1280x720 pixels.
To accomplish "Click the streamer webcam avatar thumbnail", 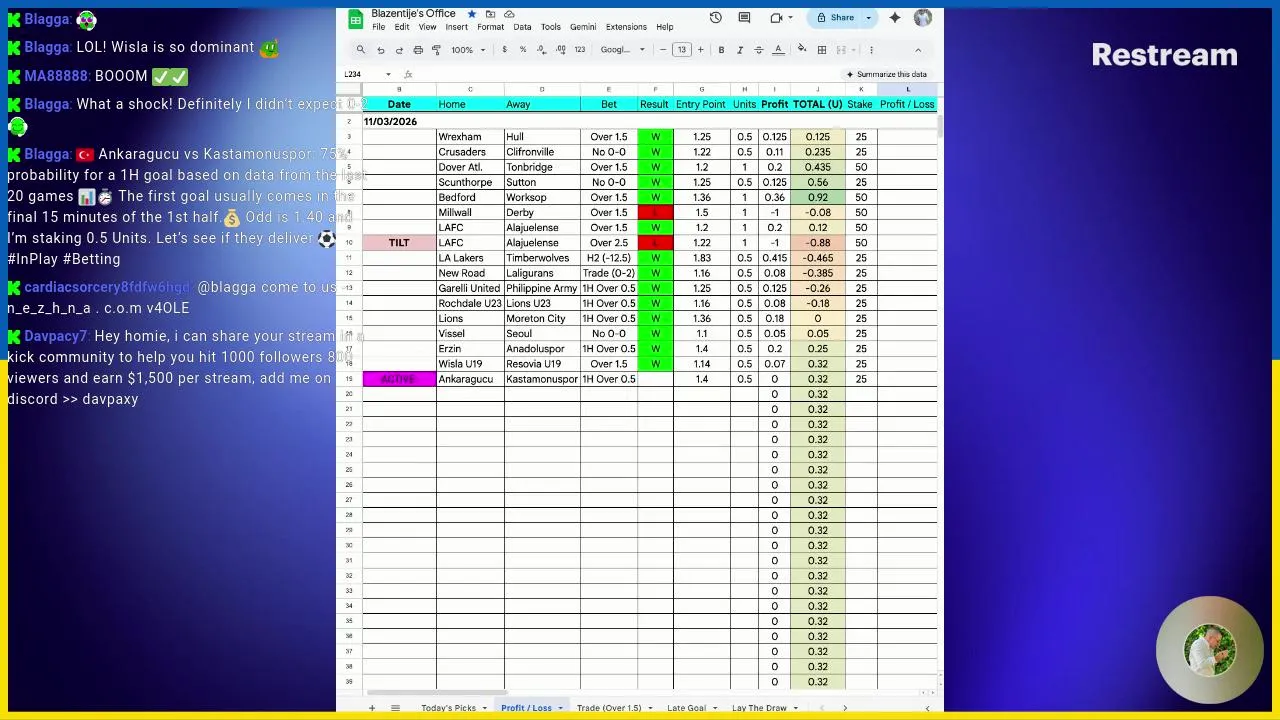I will (1210, 651).
